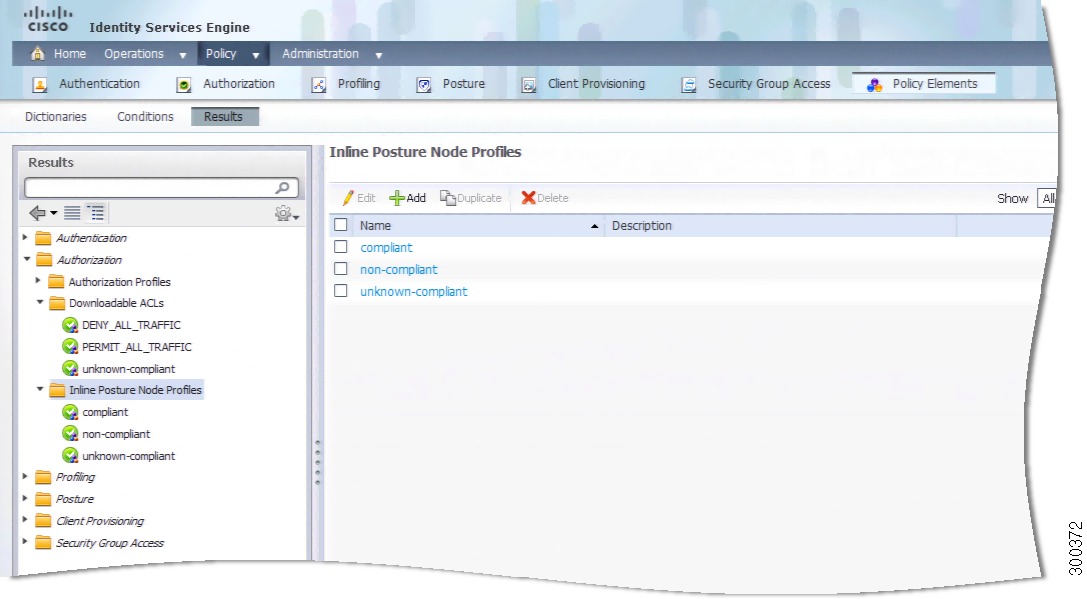Switch Results panel to list view
The width and height of the screenshot is (1087, 599).
(72, 213)
